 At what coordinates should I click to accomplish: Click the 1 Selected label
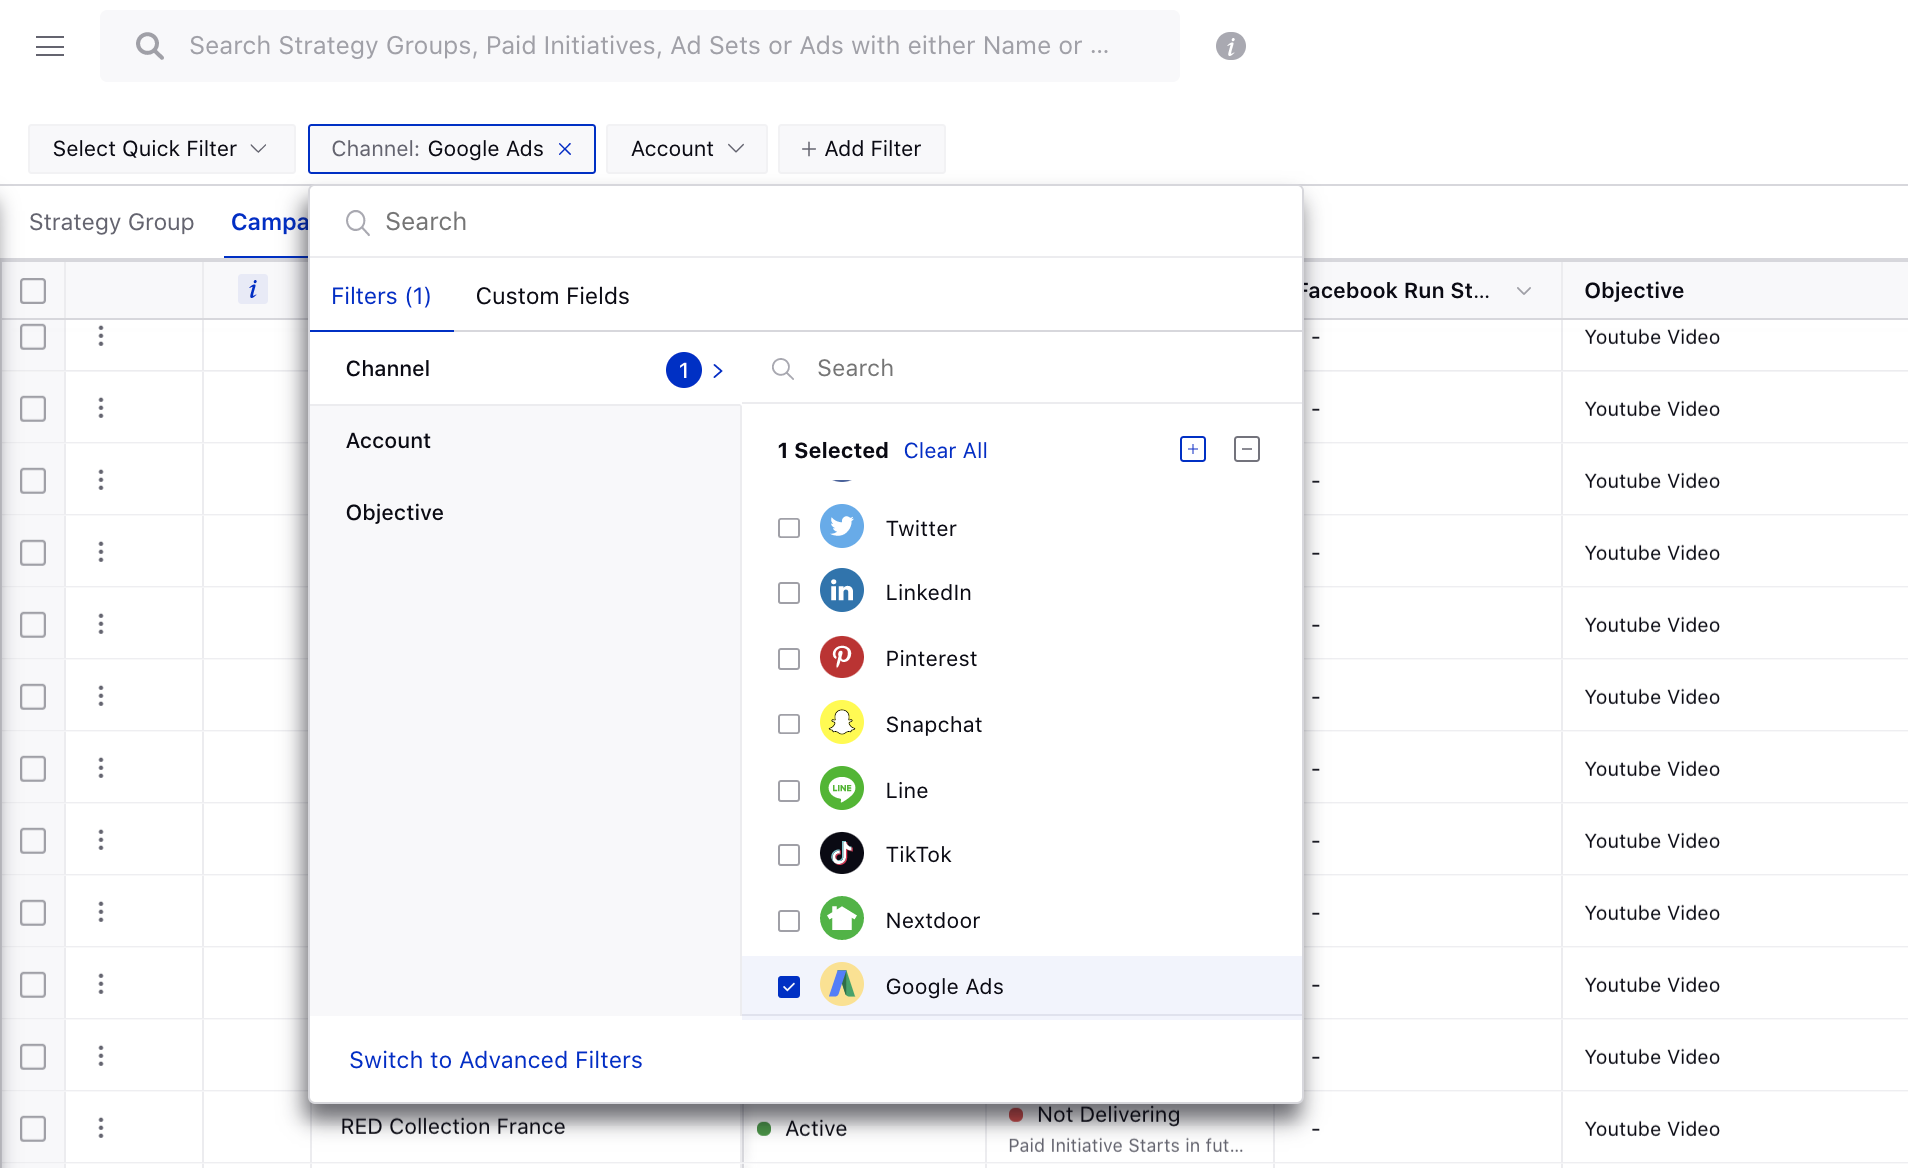point(833,451)
